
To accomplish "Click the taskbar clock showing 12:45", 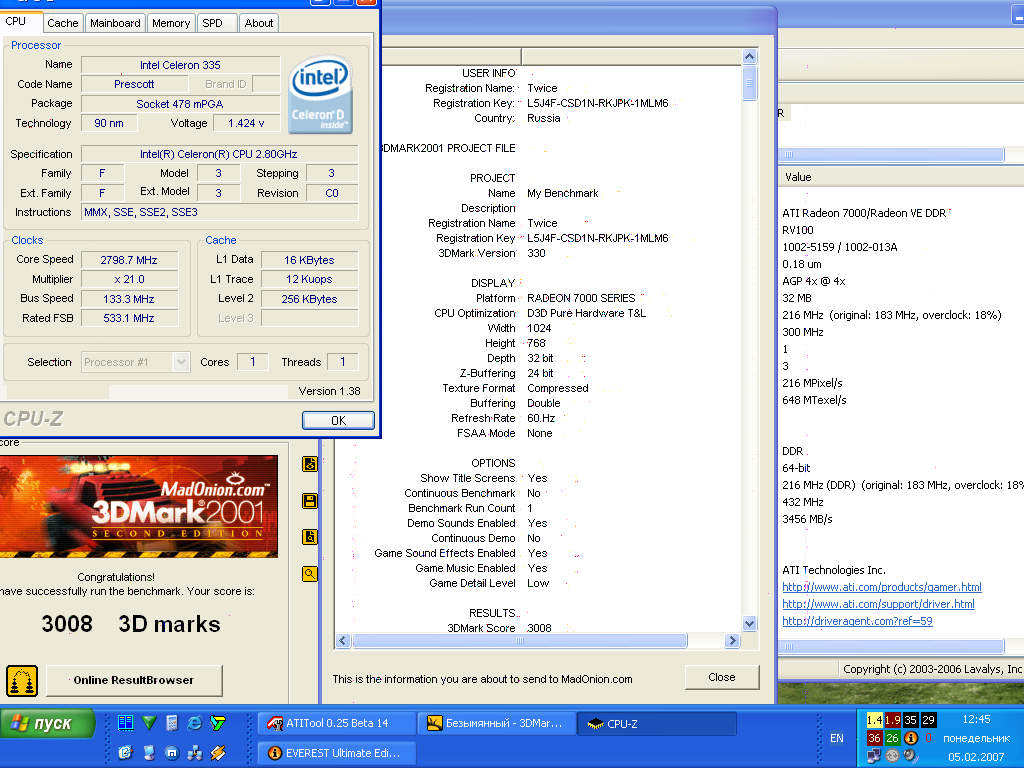I will (x=976, y=720).
